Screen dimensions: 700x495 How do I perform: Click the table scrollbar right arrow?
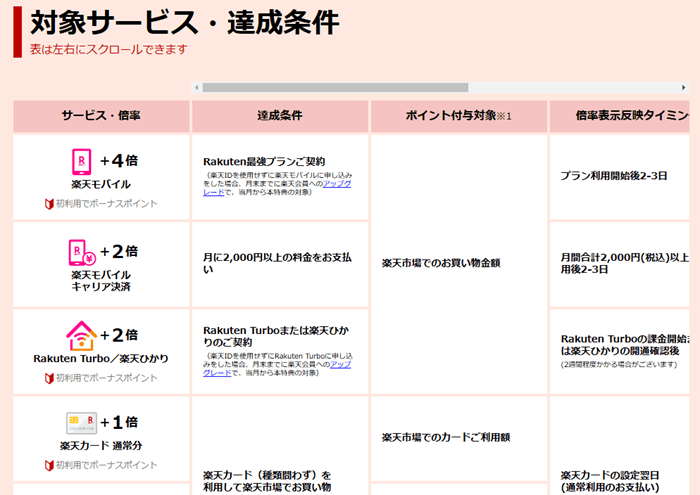(683, 87)
